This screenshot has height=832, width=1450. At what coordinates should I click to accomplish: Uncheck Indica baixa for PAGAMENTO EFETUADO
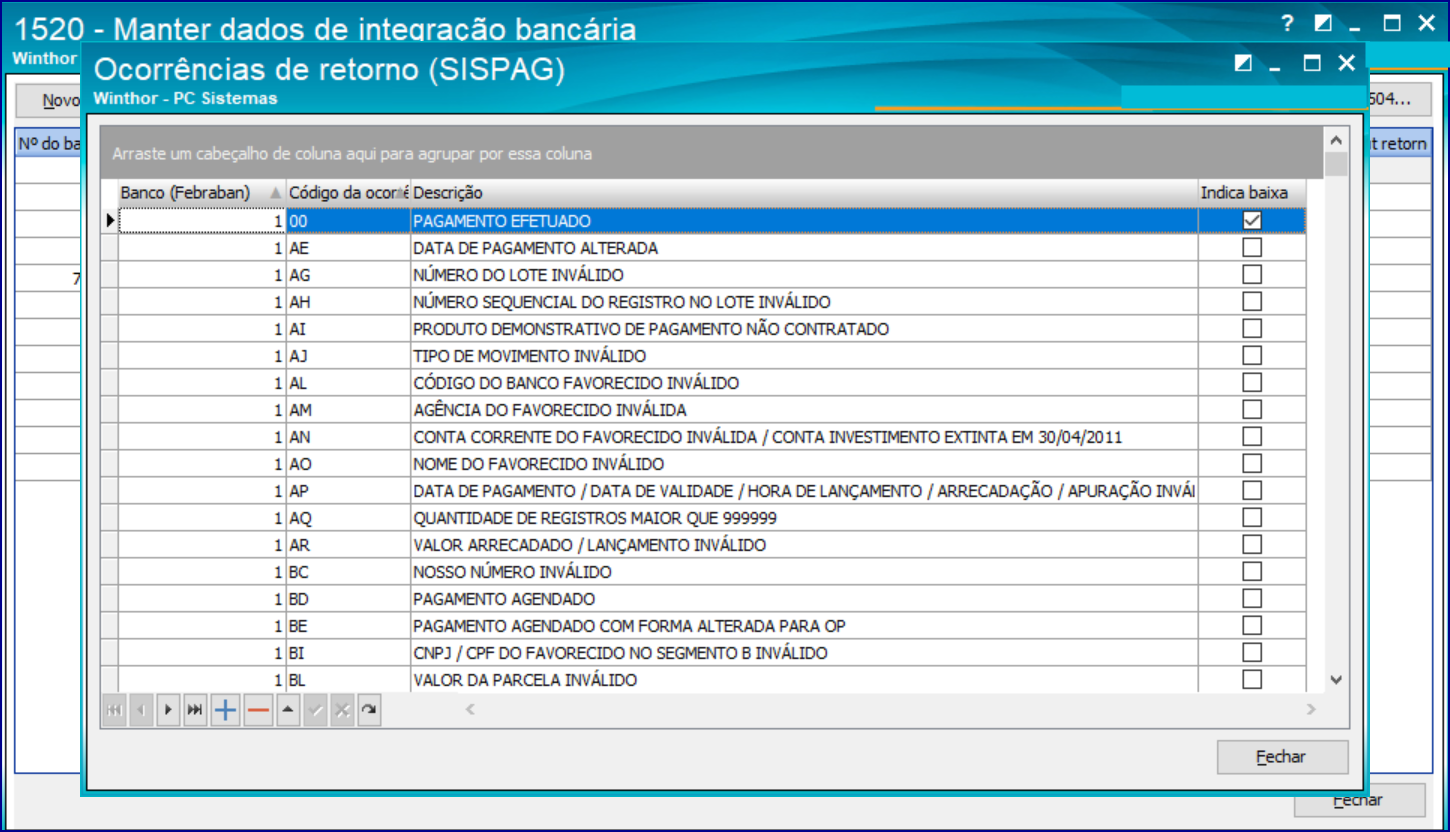coord(1252,221)
